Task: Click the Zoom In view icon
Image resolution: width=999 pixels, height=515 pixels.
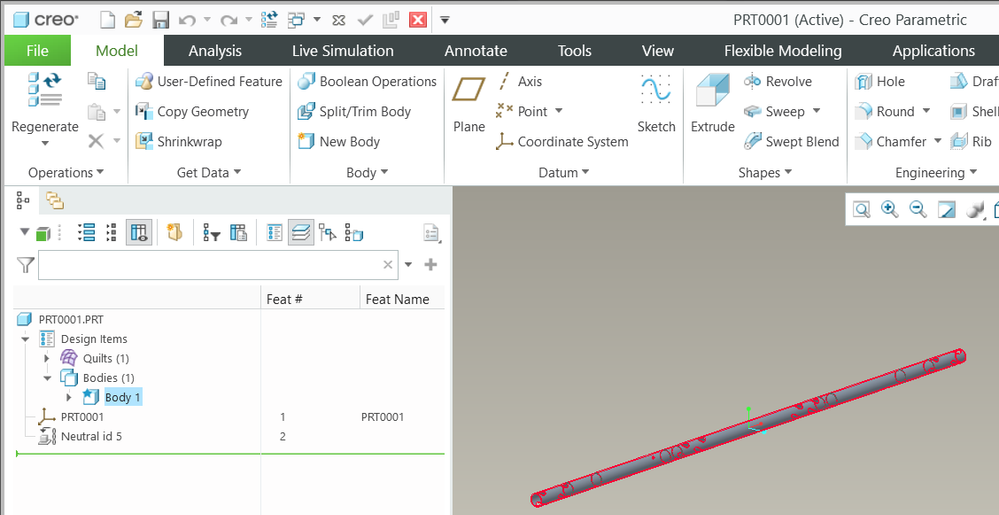Action: pos(889,209)
